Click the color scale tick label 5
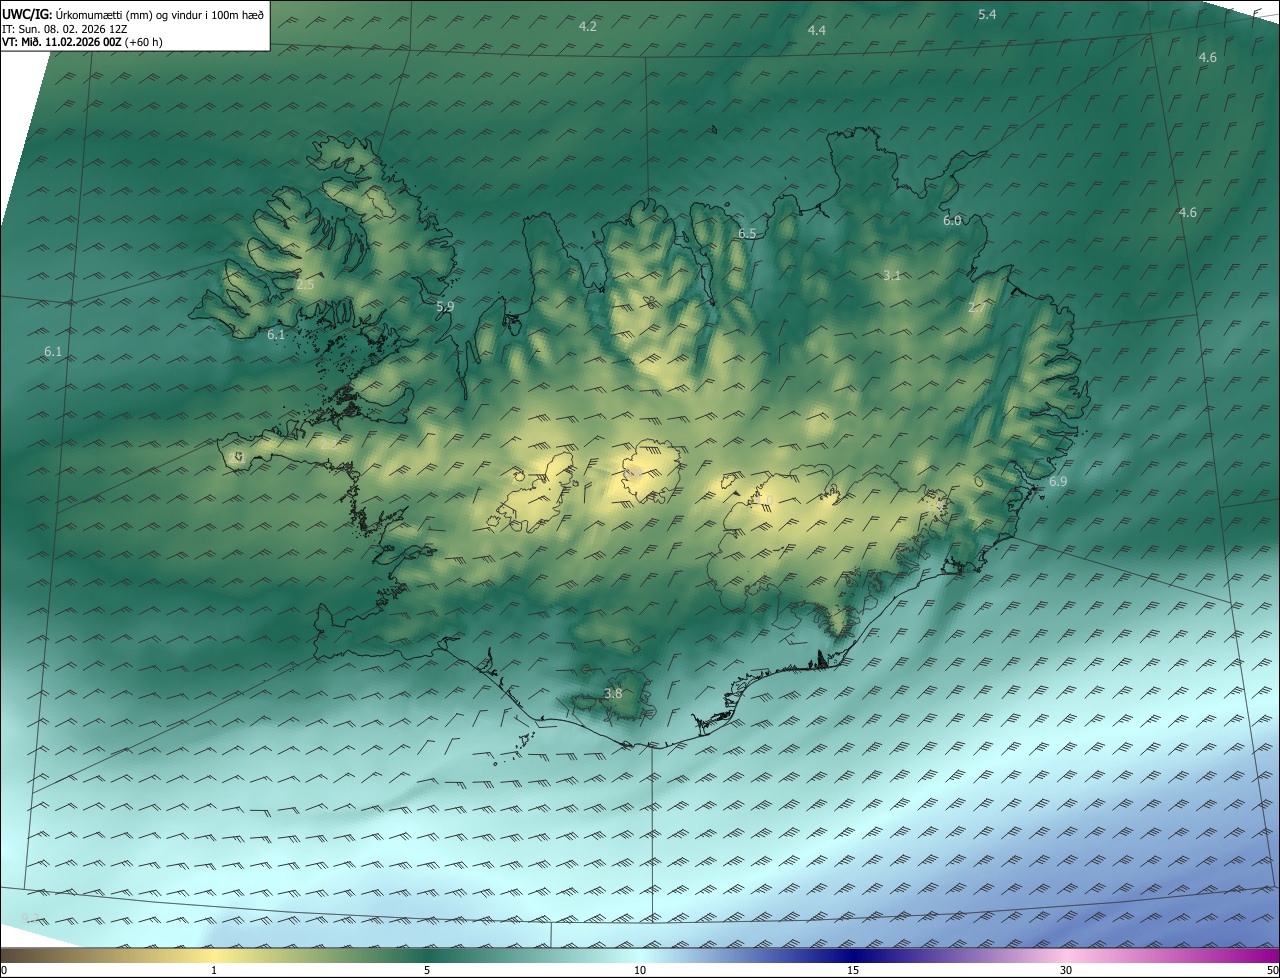This screenshot has width=1280, height=978. [427, 970]
